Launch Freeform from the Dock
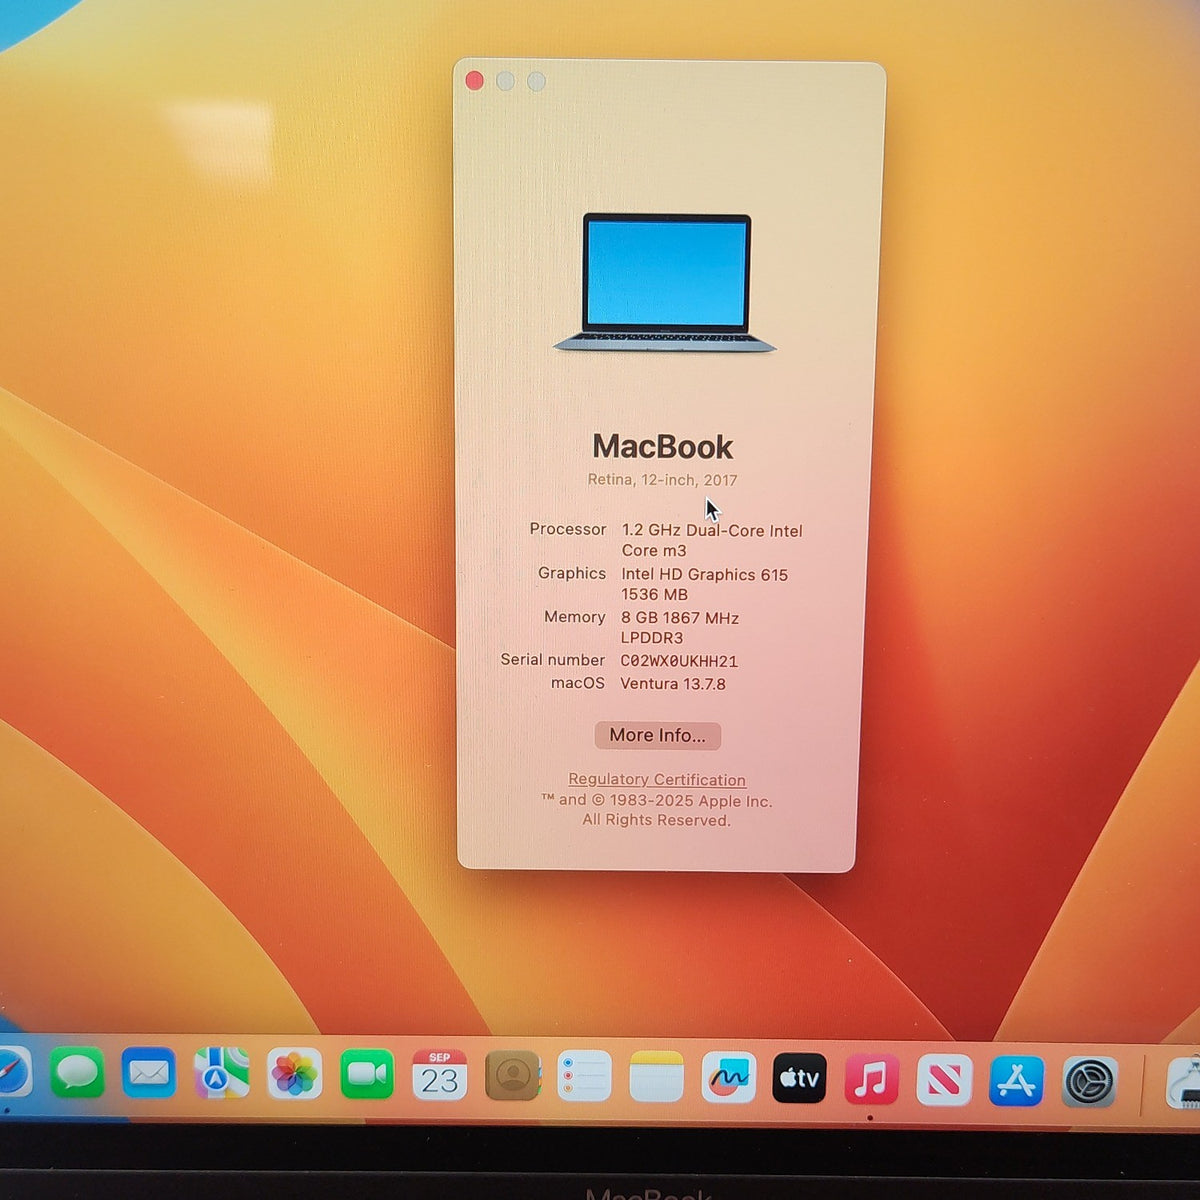Image resolution: width=1200 pixels, height=1200 pixels. point(728,1078)
